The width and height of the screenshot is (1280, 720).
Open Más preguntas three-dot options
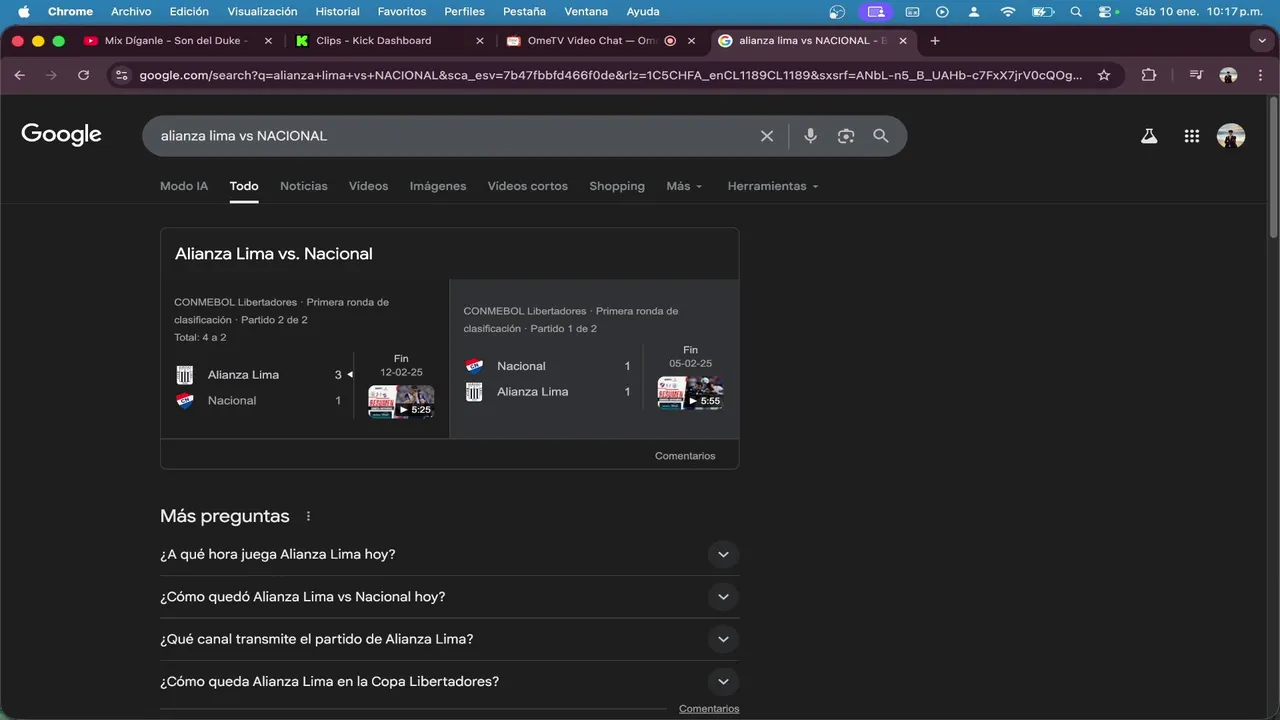pyautogui.click(x=308, y=517)
